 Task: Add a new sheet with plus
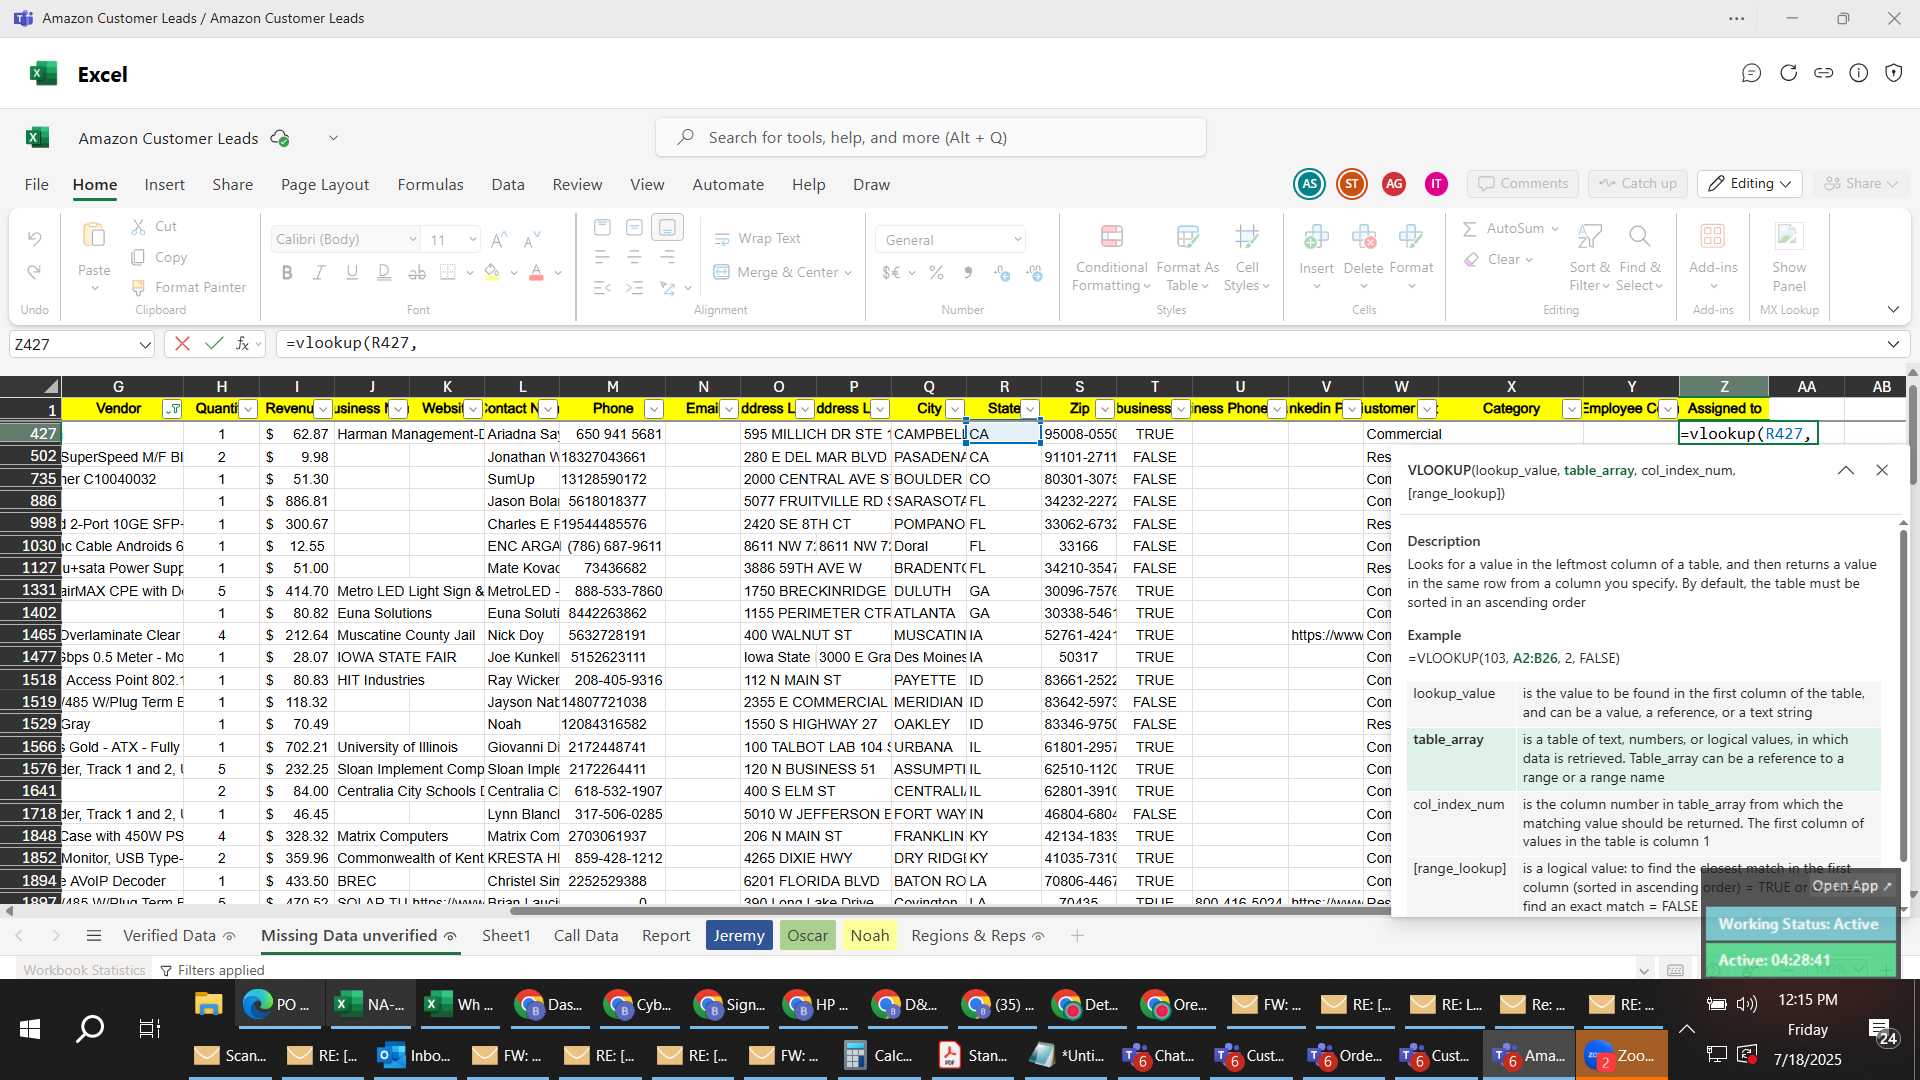[x=1077, y=936]
